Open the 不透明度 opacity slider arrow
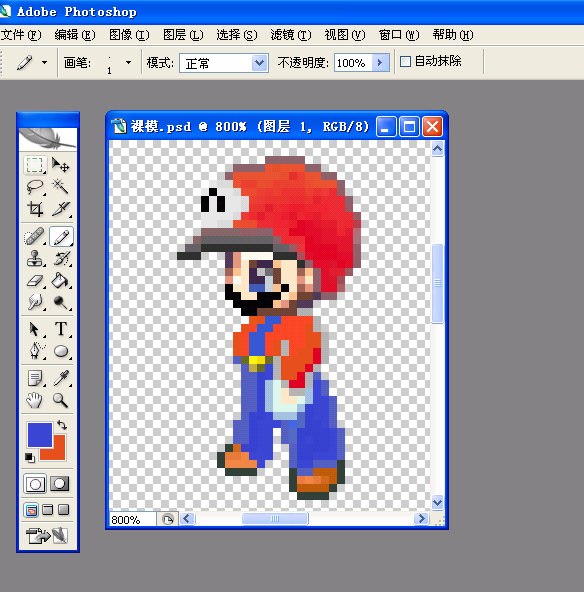Screen dimensions: 584x592 (x=381, y=63)
